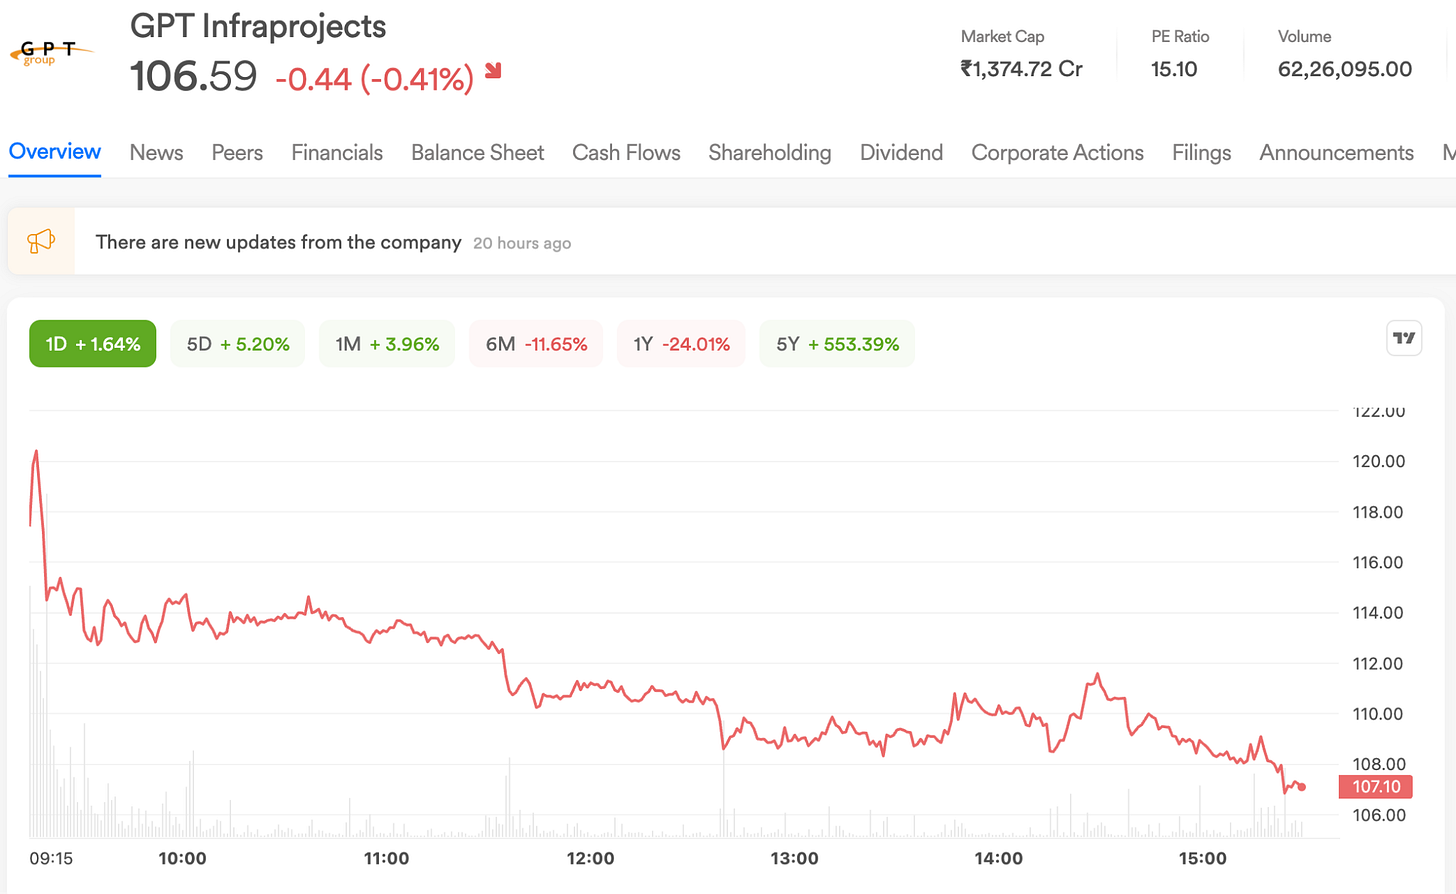The width and height of the screenshot is (1456, 894).
Task: Select the 6M -11.65% range button
Action: point(536,344)
